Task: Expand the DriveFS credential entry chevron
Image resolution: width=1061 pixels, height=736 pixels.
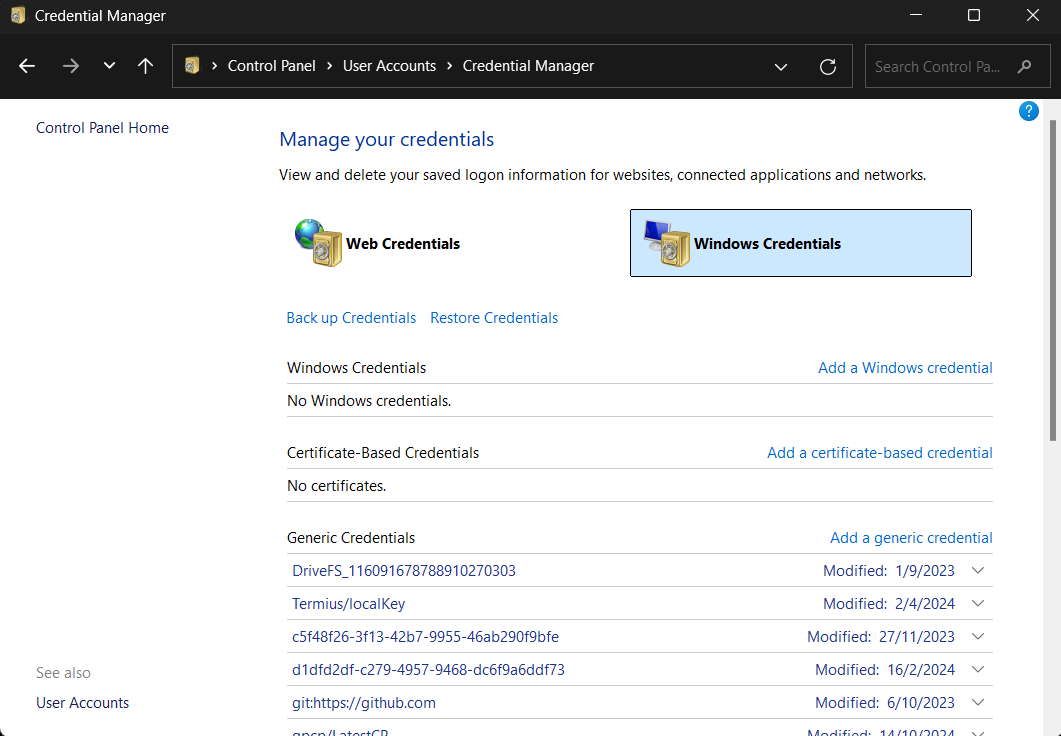Action: pos(978,571)
